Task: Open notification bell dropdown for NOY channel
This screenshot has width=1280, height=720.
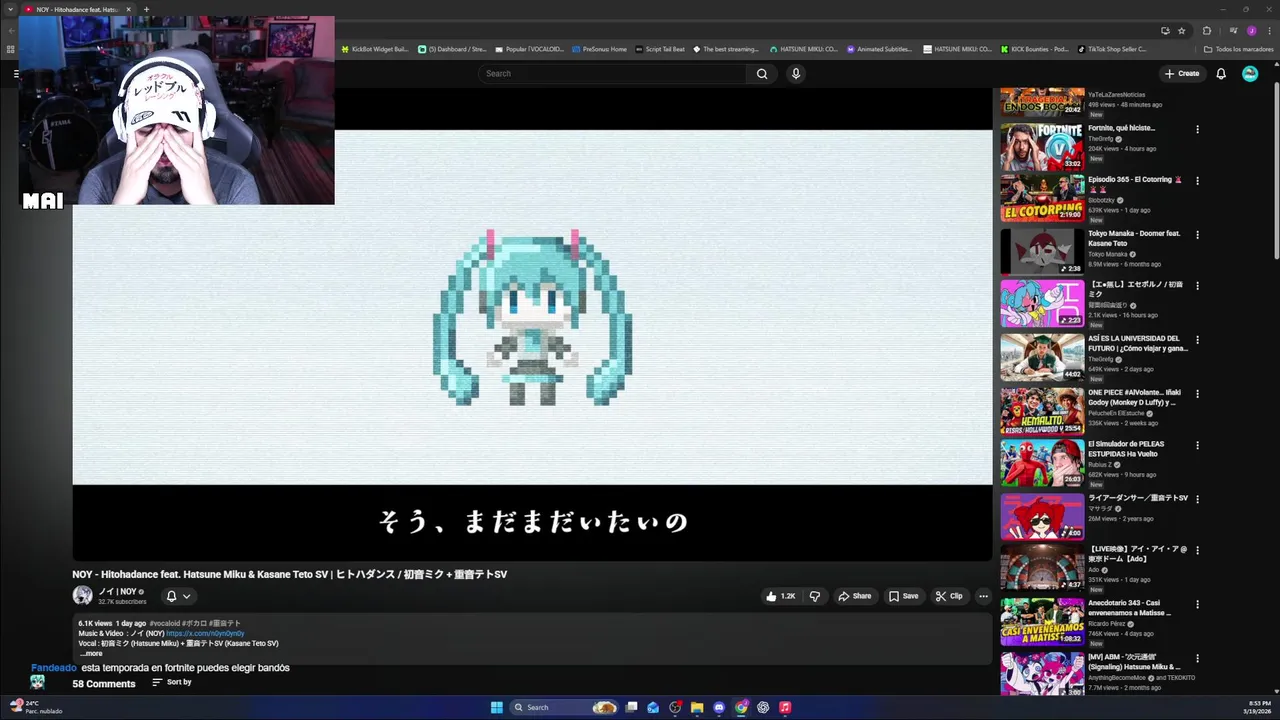Action: [x=177, y=596]
